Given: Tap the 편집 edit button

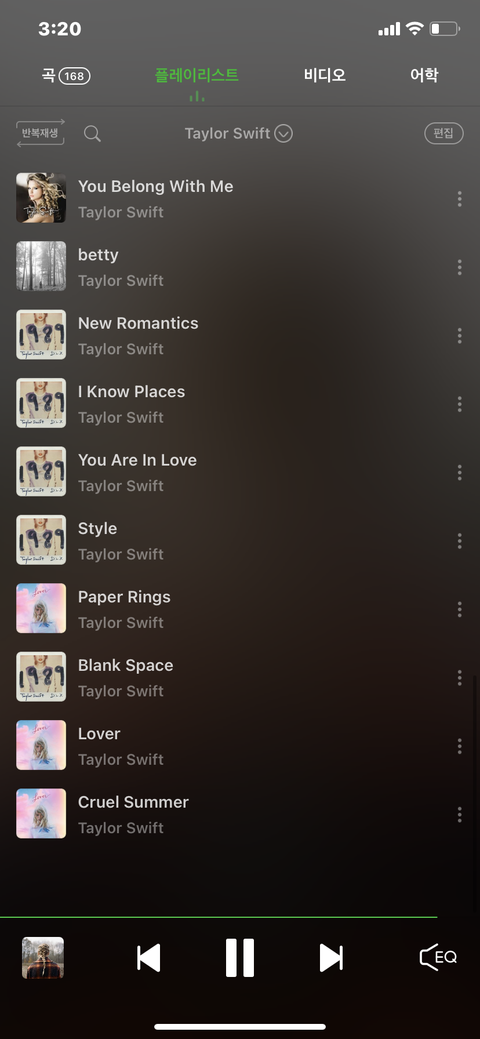Looking at the screenshot, I should 444,133.
